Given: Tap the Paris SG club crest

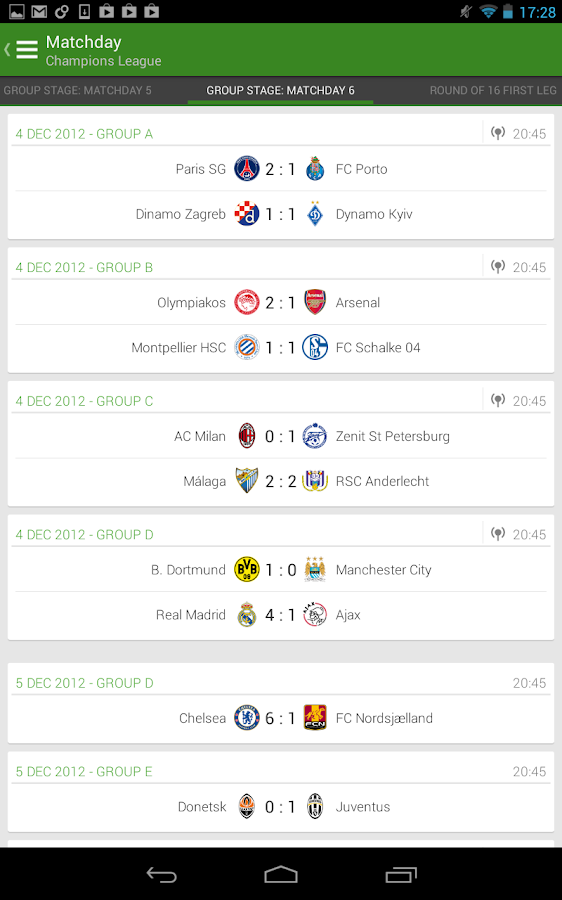Looking at the screenshot, I should point(247,169).
